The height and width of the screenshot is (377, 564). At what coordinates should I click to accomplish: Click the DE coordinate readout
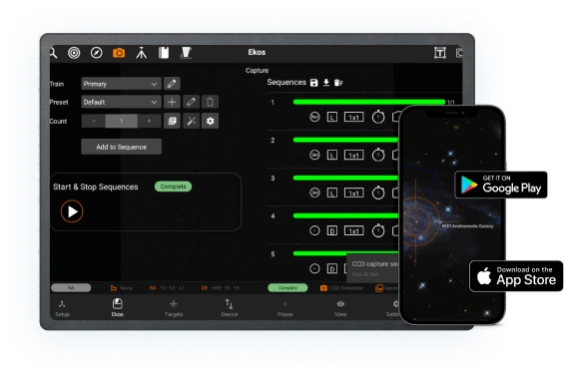pos(220,288)
